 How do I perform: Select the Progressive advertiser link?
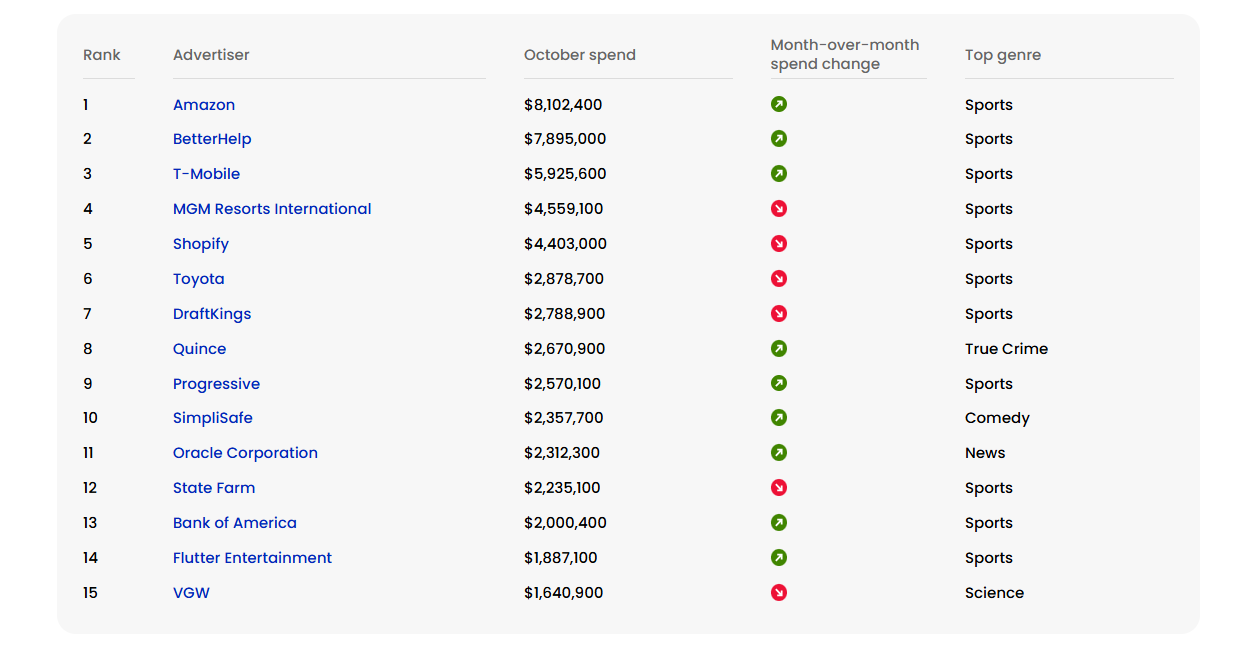216,384
